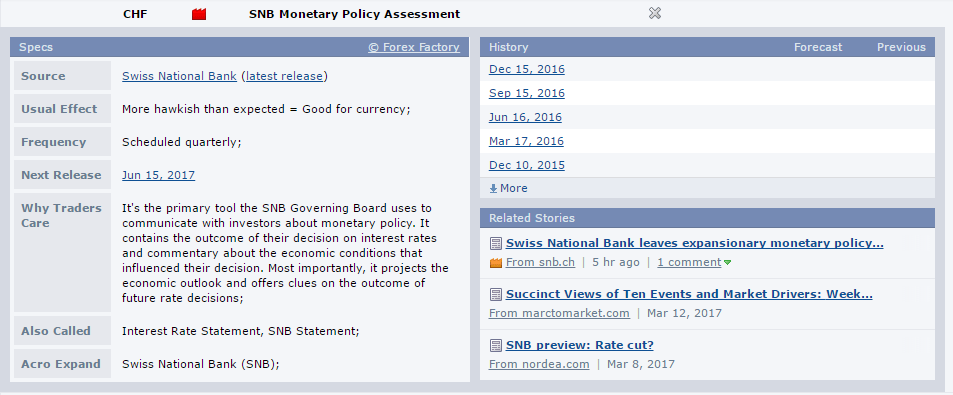Image resolution: width=953 pixels, height=395 pixels.
Task: Open the Swiss National Bank source link
Action: pos(179,76)
